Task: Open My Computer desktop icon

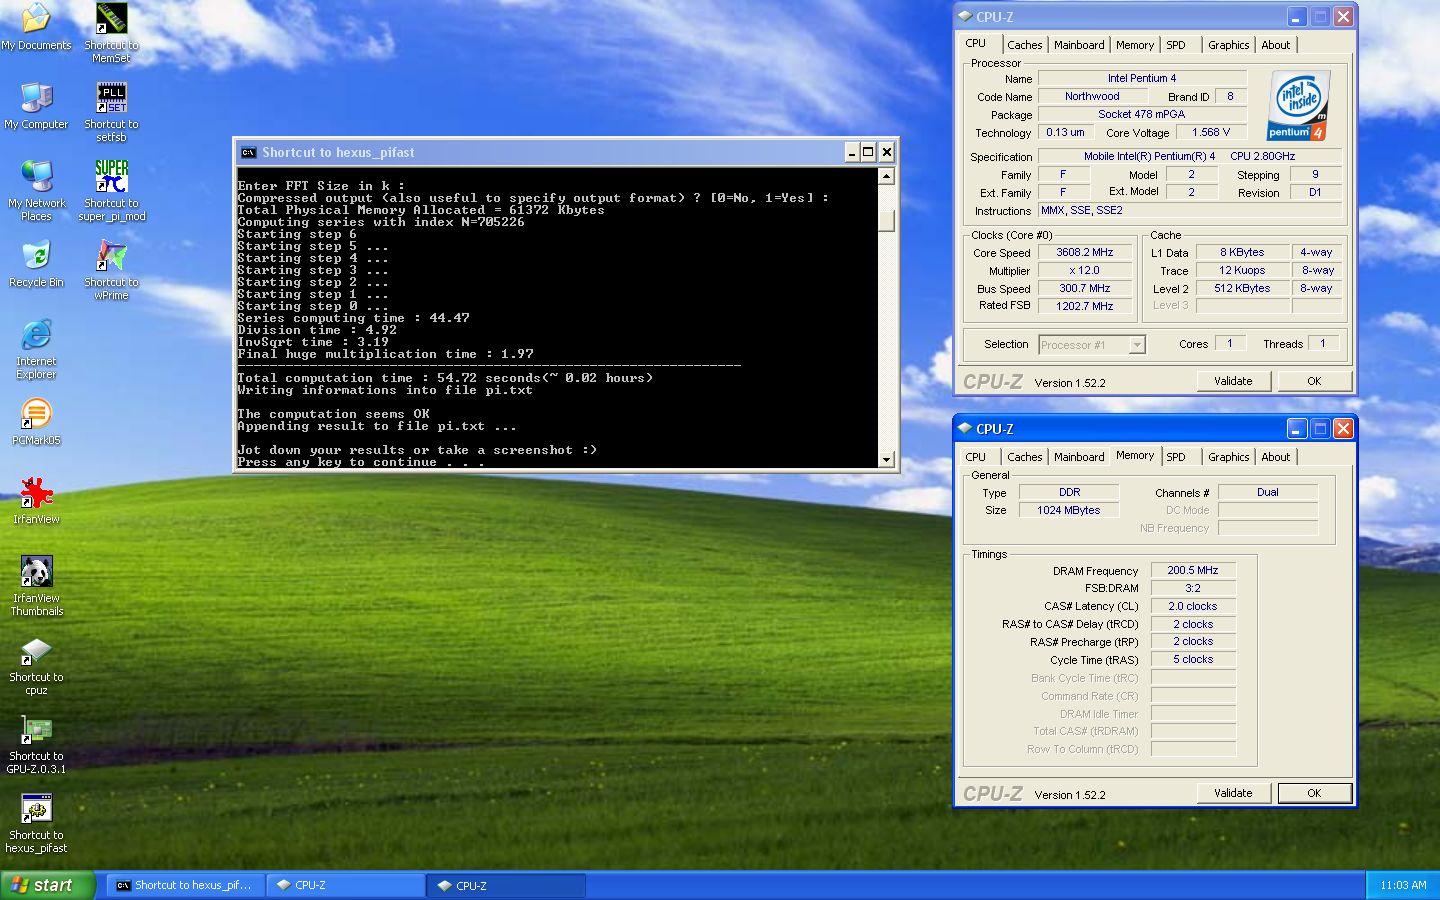Action: [x=36, y=106]
